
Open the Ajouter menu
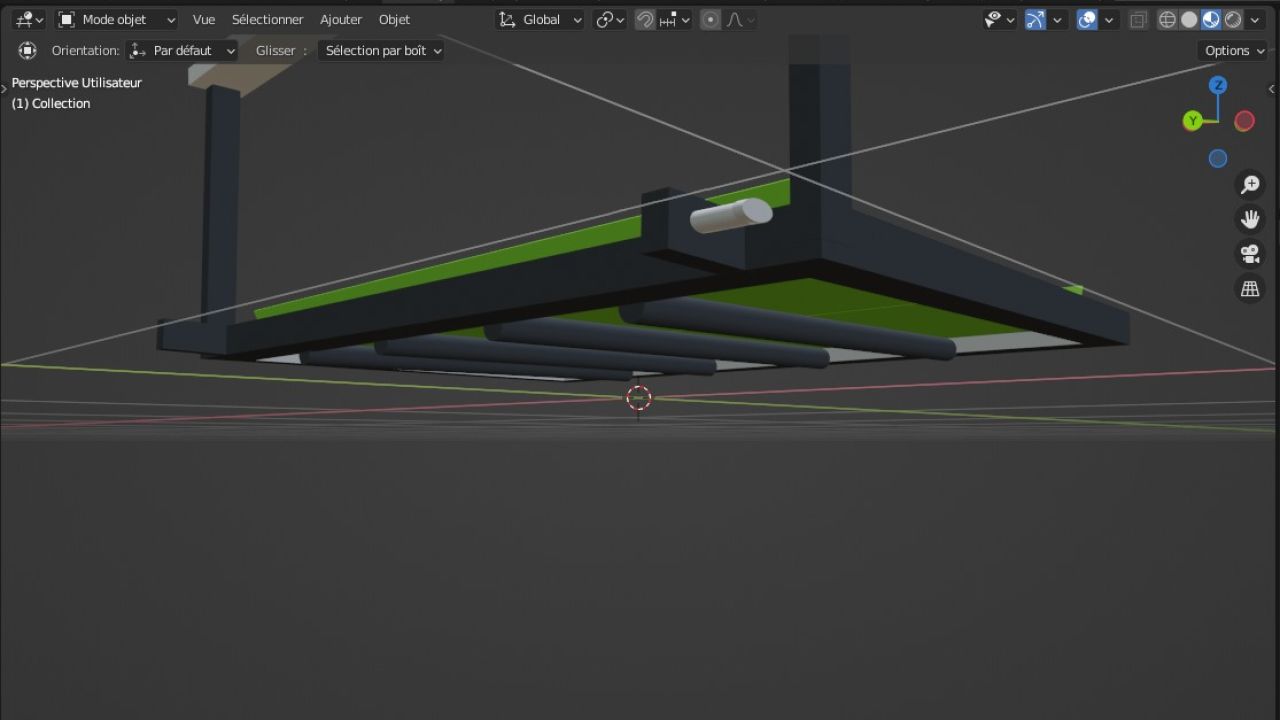pyautogui.click(x=341, y=20)
